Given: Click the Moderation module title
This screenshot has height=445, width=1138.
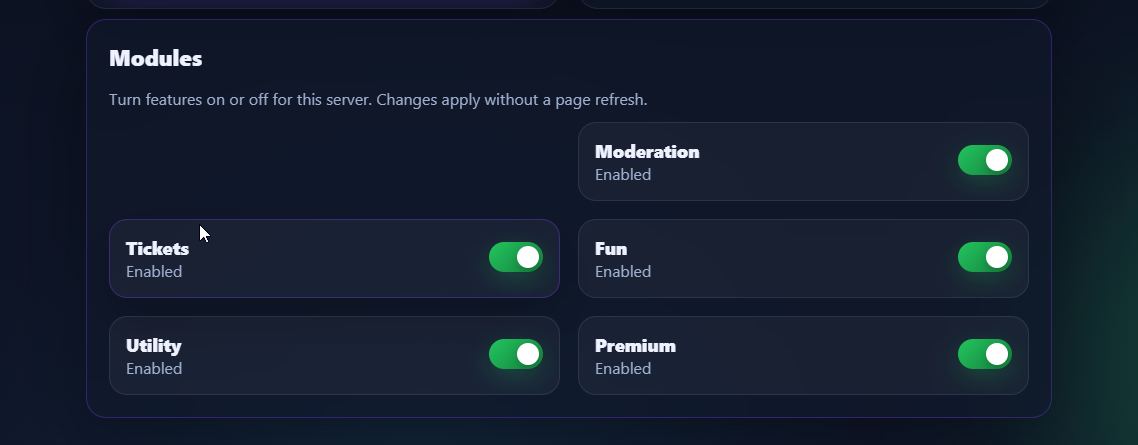Looking at the screenshot, I should tap(647, 152).
